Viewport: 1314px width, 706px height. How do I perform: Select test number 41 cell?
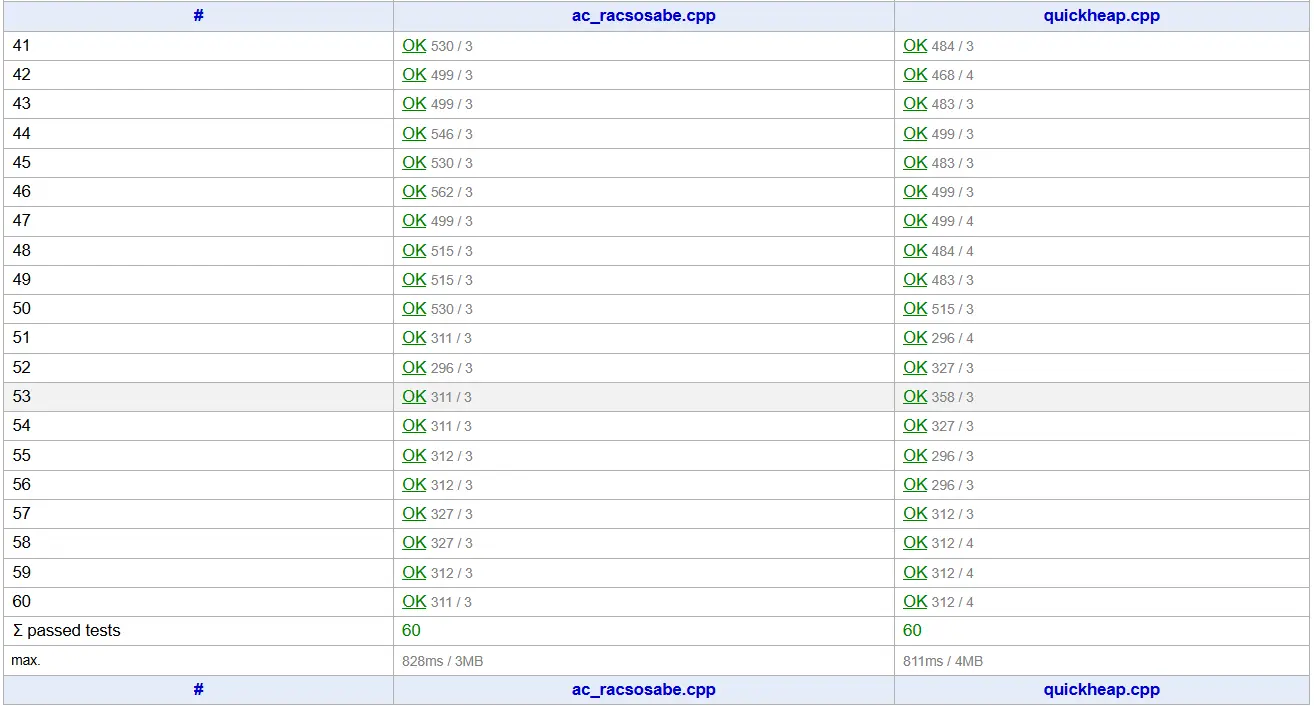coord(22,45)
